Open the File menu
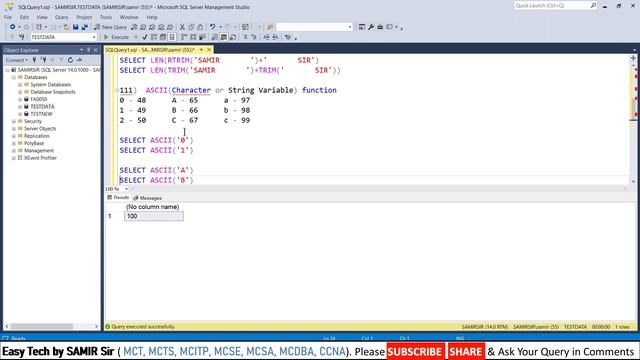The width and height of the screenshot is (640, 360). point(8,17)
